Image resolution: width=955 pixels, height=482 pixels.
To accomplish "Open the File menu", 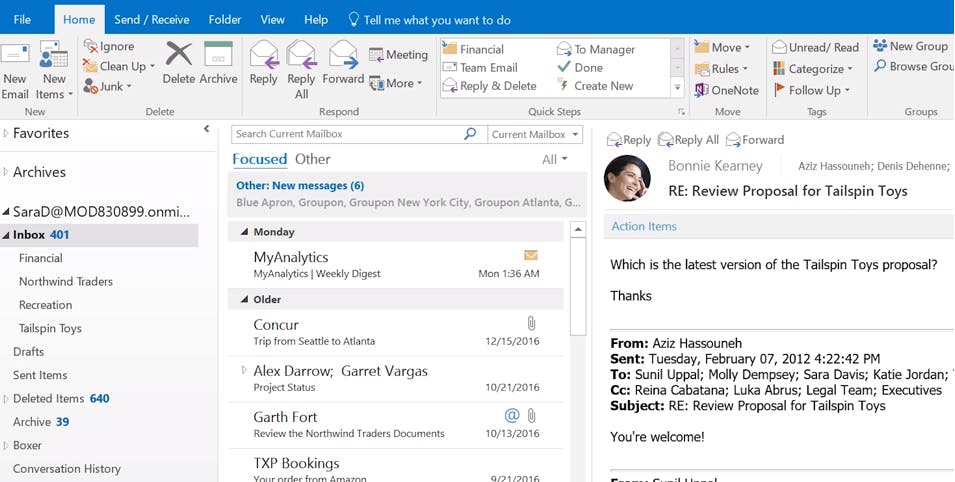I will 22,19.
